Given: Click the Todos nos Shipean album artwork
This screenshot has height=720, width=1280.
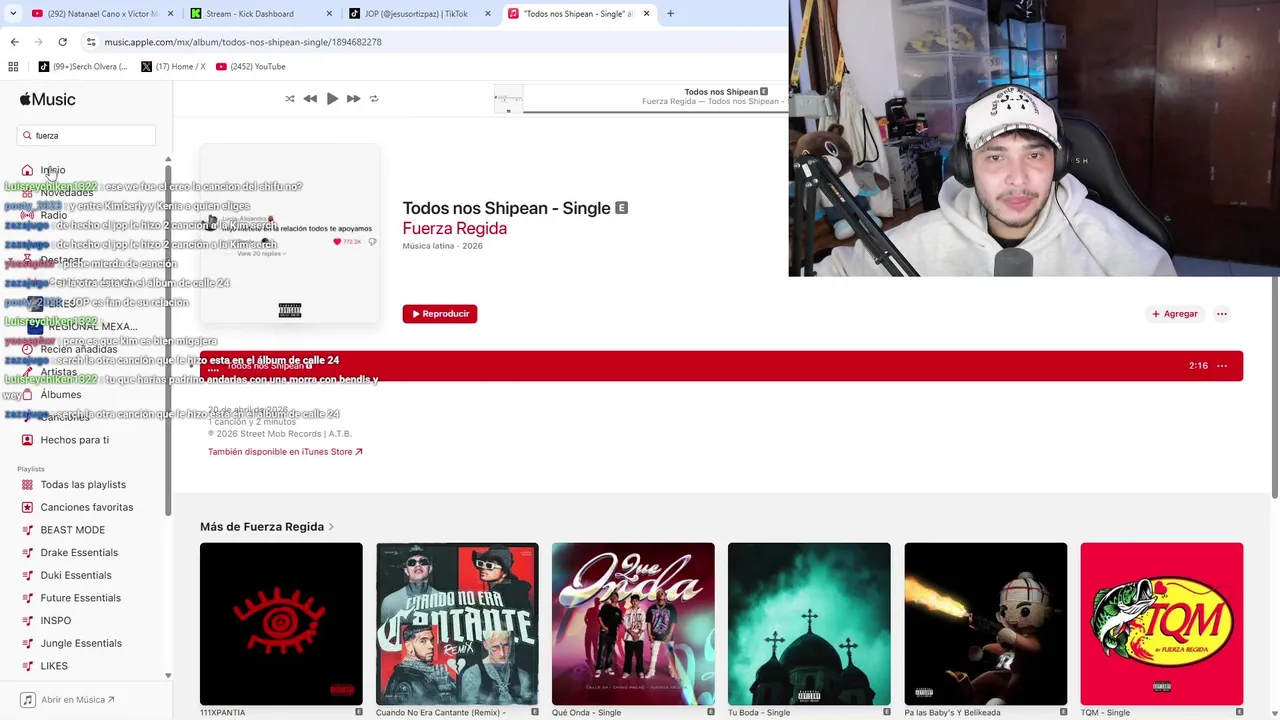Looking at the screenshot, I should pos(290,234).
